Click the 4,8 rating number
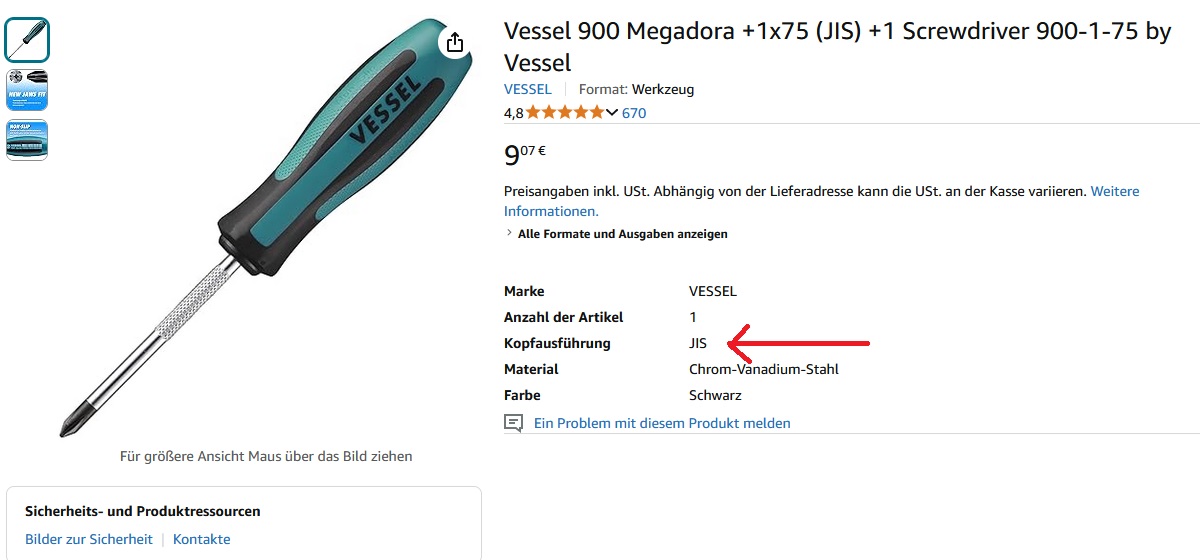The height and width of the screenshot is (560, 1202). tap(513, 113)
